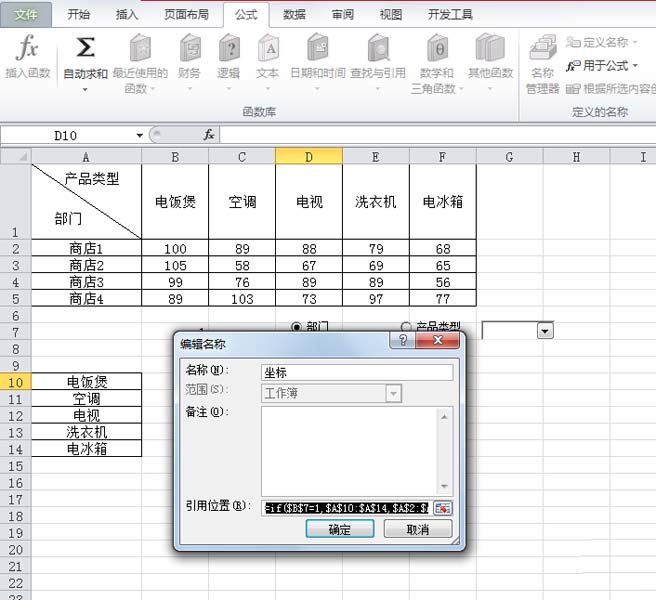Switch to the 开始 tab
Screen dimensions: 656x600
[79, 15]
